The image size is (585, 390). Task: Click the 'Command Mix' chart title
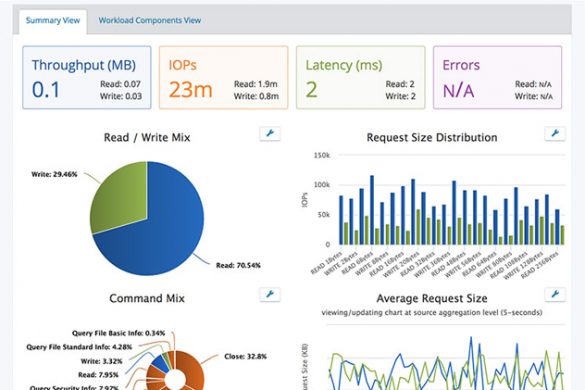click(147, 299)
